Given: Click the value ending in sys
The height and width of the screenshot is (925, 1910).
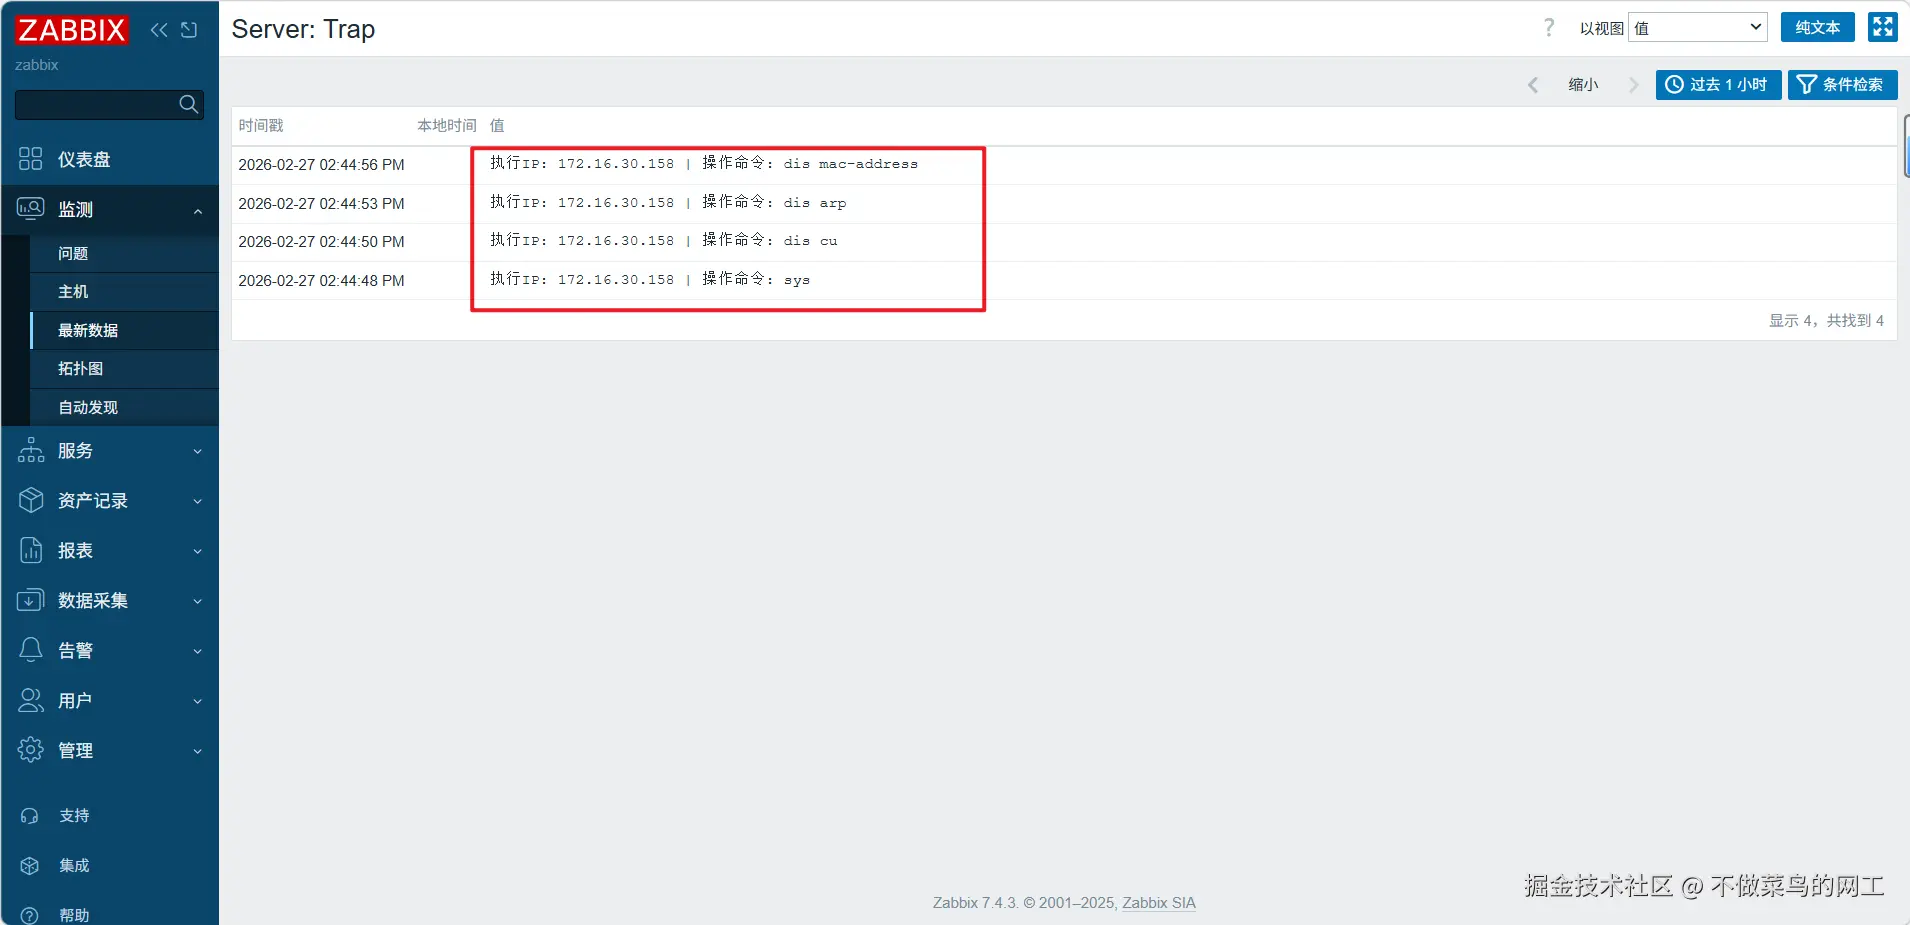Looking at the screenshot, I should coord(650,279).
